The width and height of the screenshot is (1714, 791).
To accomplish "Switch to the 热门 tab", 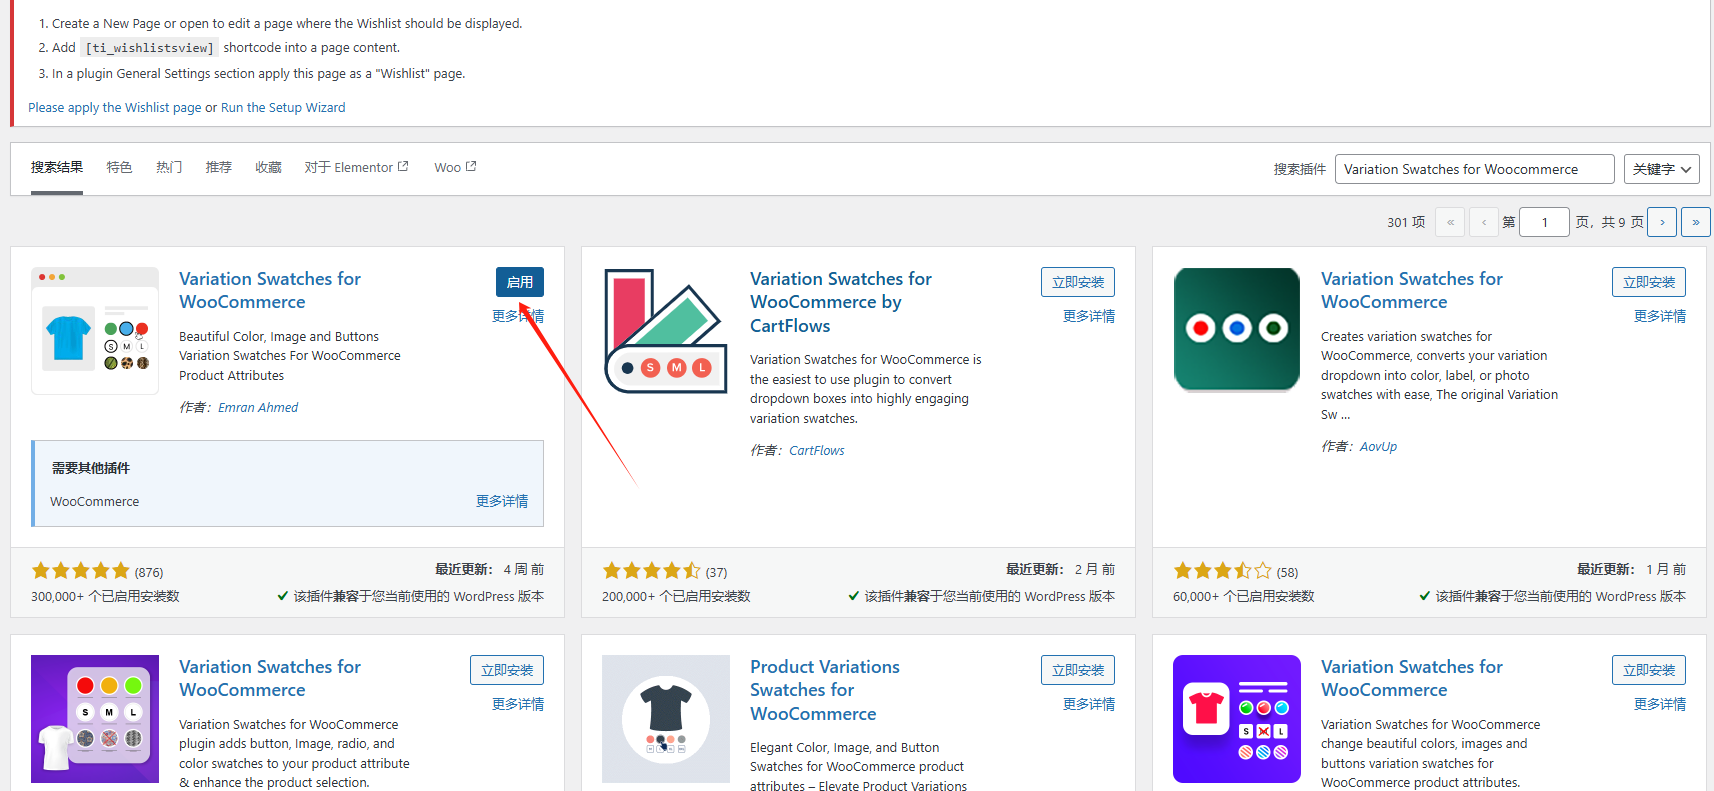I will click(x=169, y=167).
